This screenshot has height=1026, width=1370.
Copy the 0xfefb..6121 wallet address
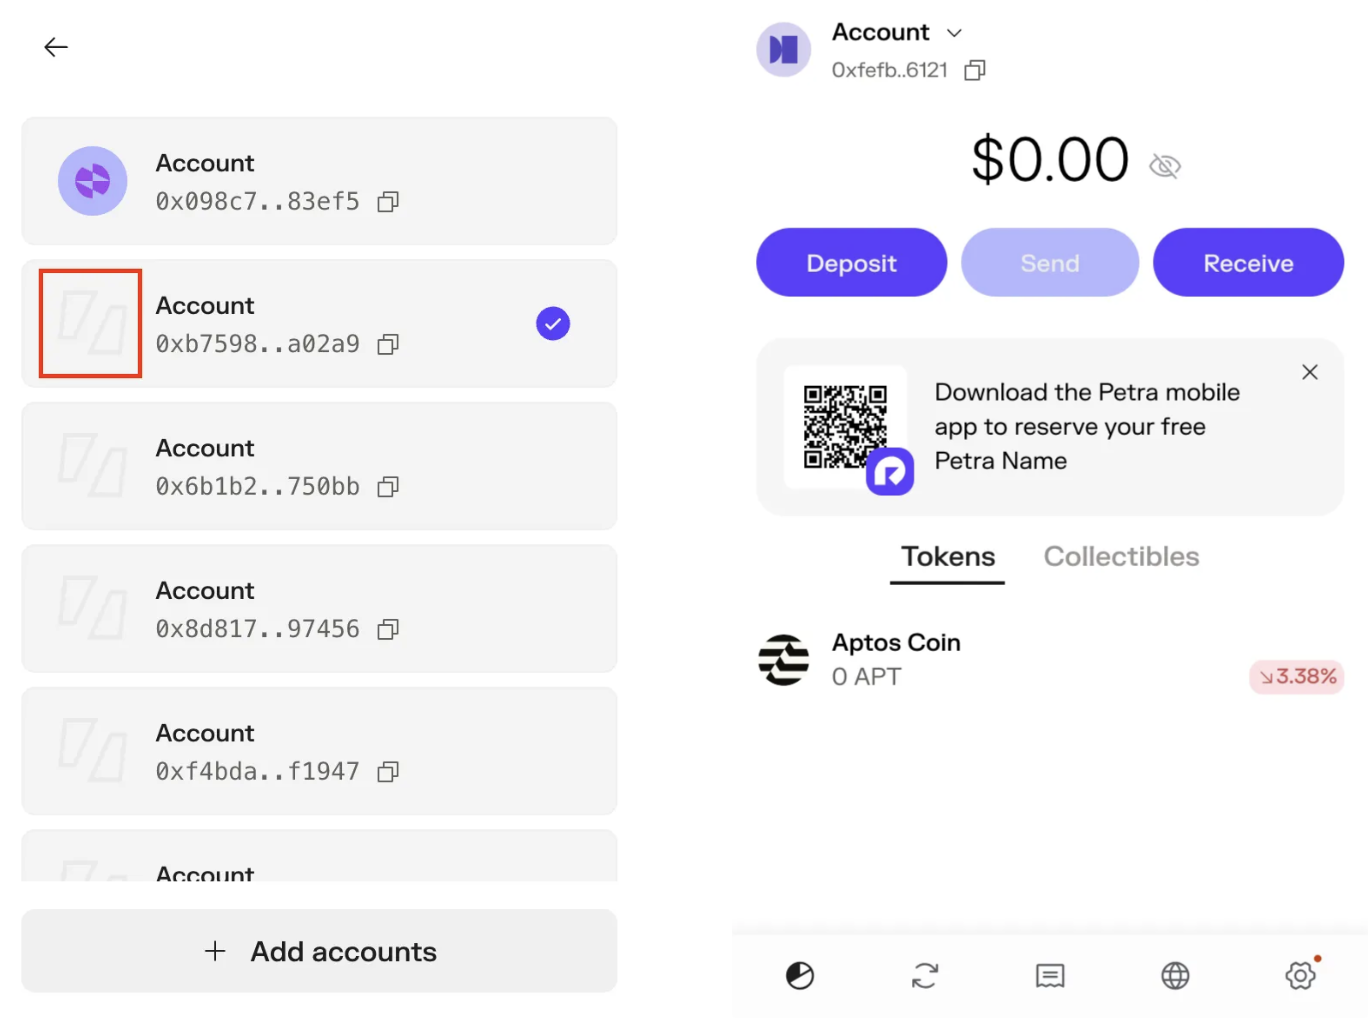[x=975, y=70]
